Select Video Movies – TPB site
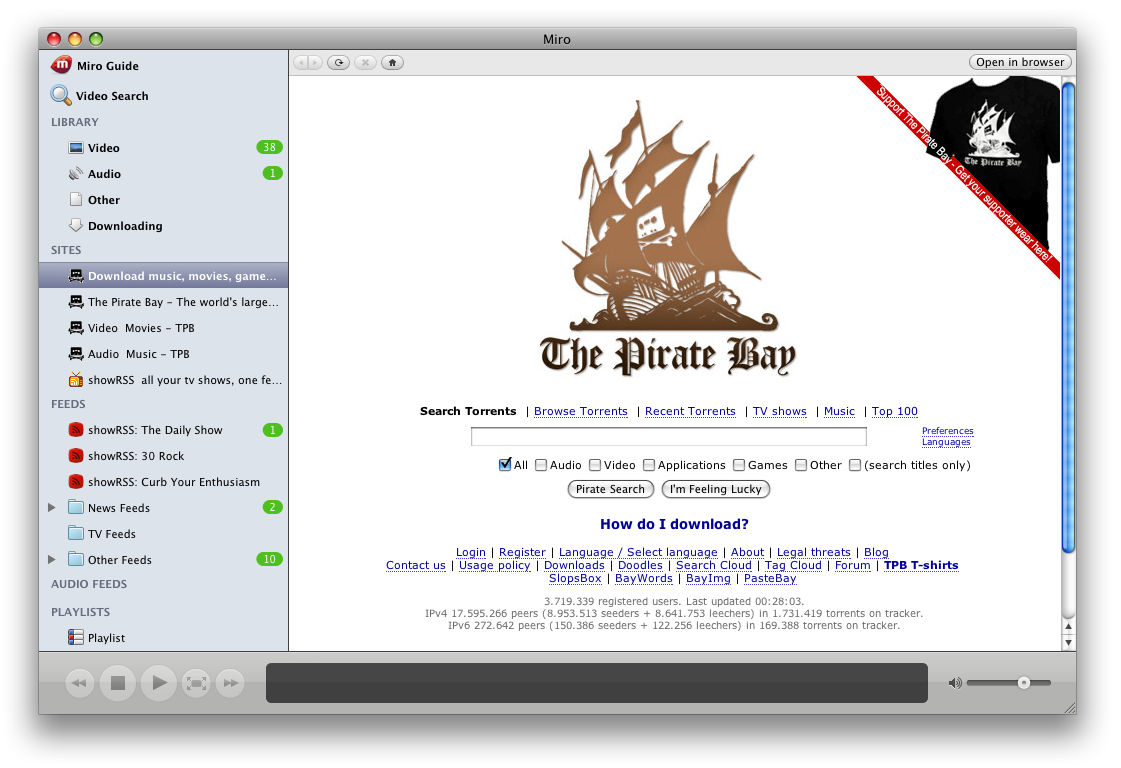 point(140,328)
